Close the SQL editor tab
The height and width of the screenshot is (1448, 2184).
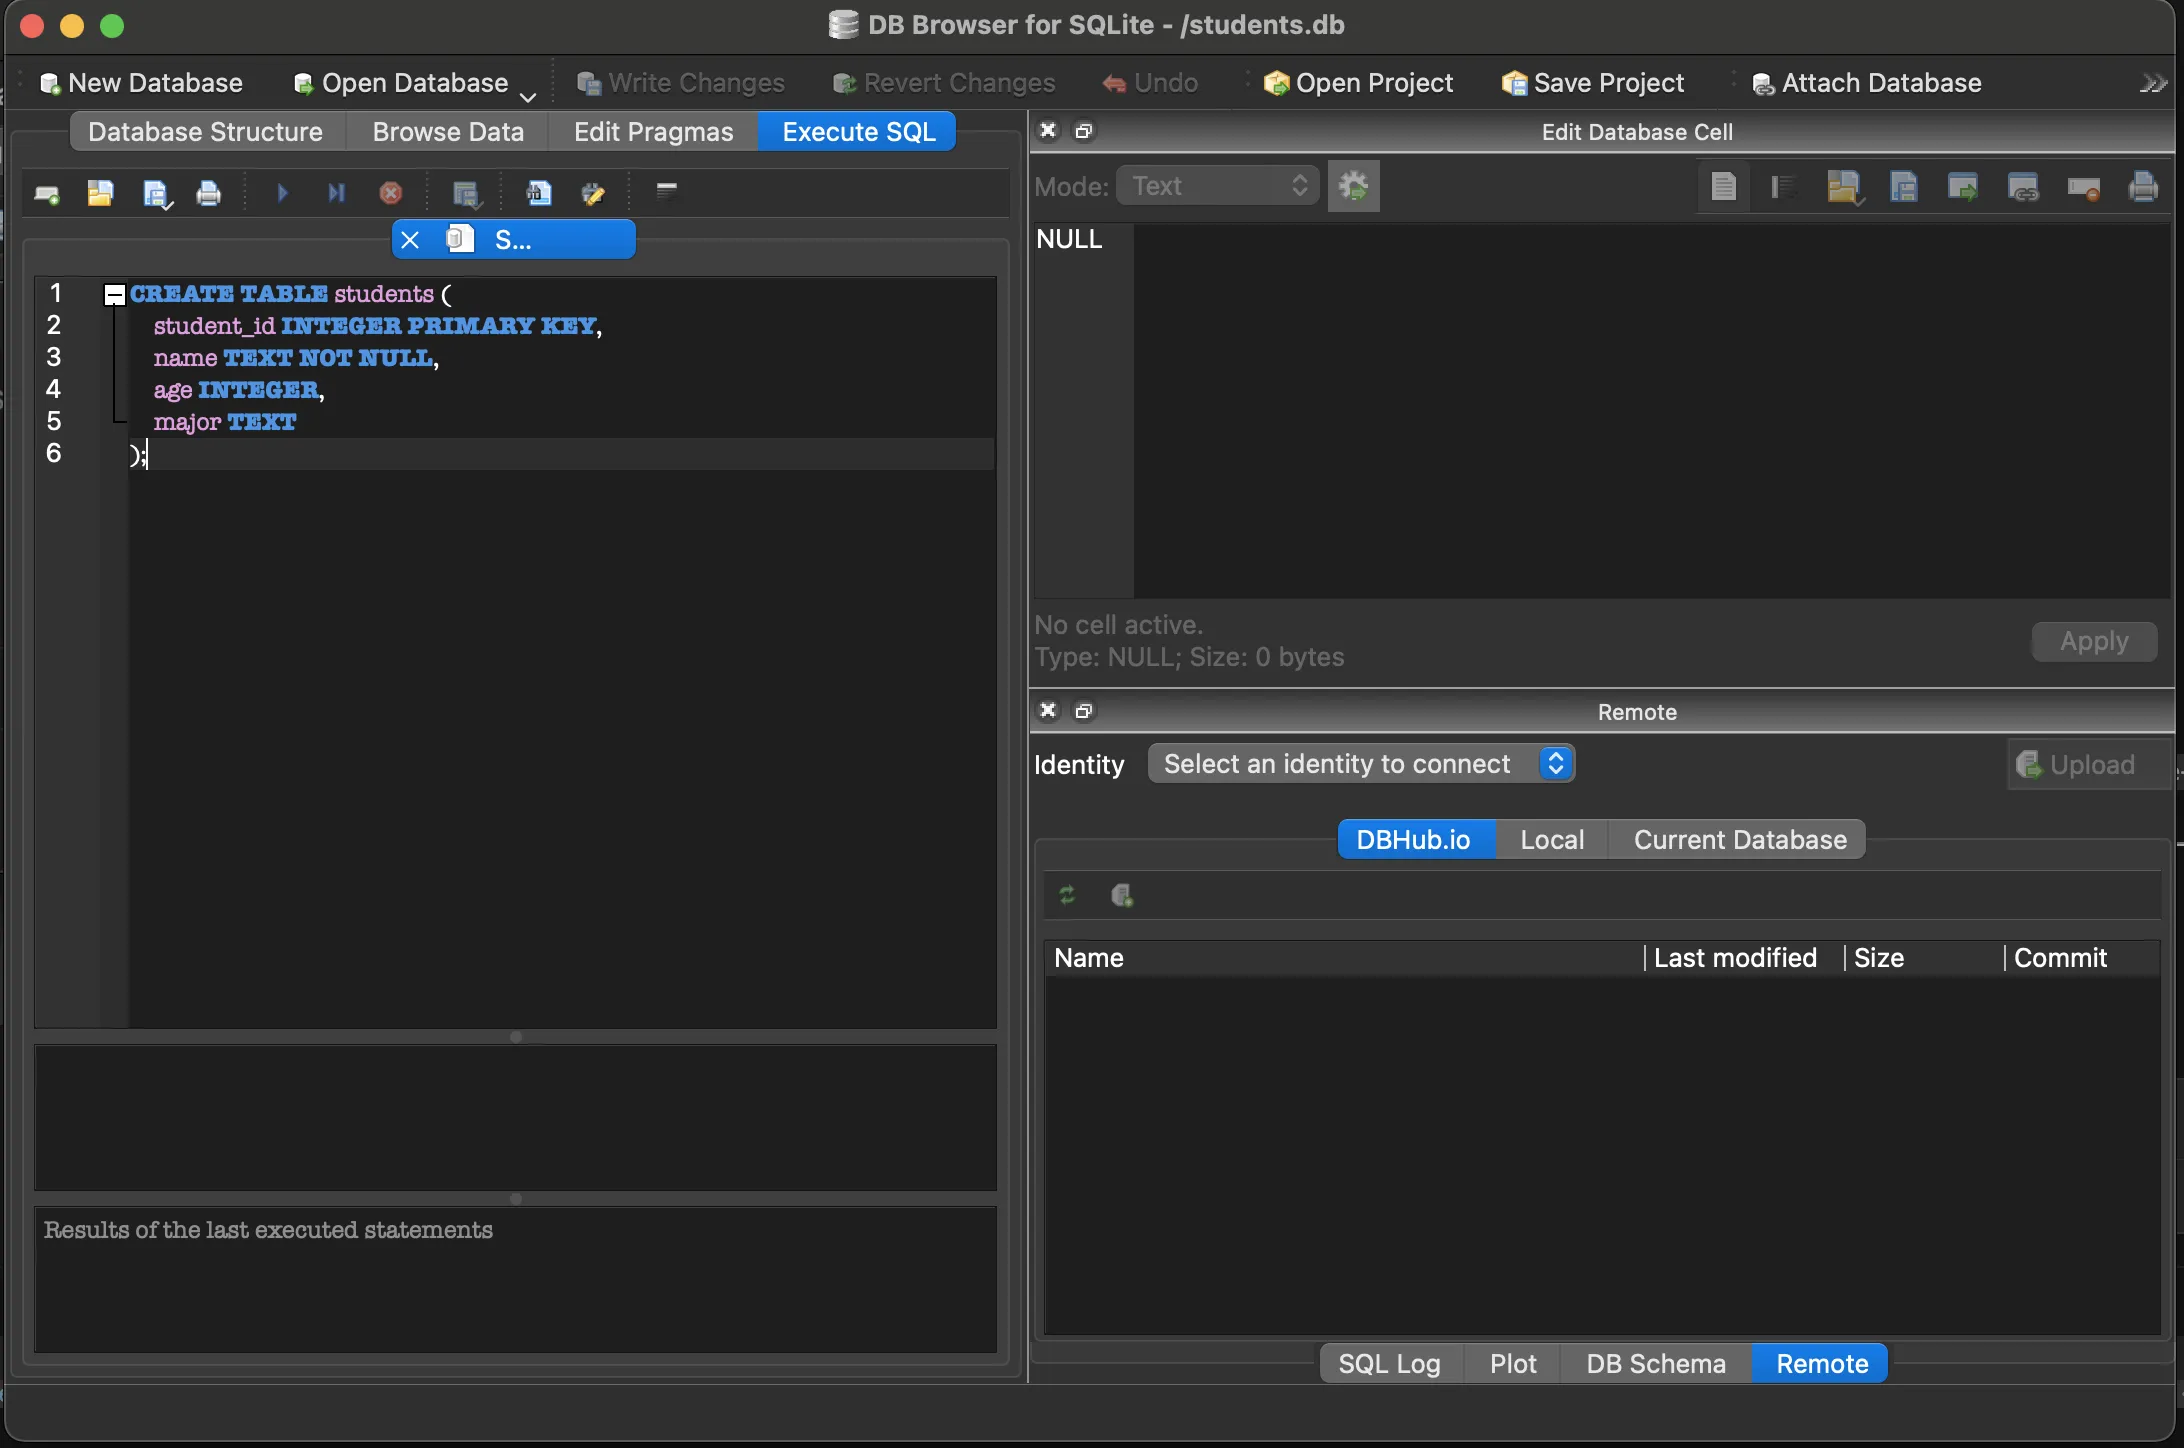410,240
